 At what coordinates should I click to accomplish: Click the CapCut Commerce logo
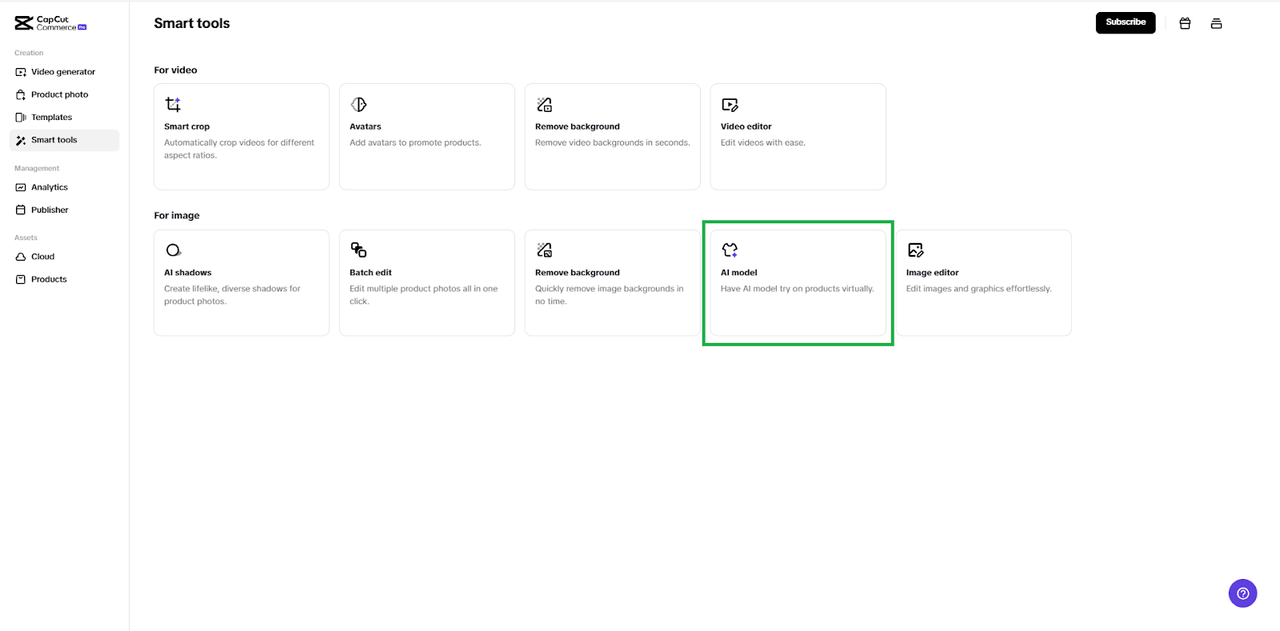[51, 23]
